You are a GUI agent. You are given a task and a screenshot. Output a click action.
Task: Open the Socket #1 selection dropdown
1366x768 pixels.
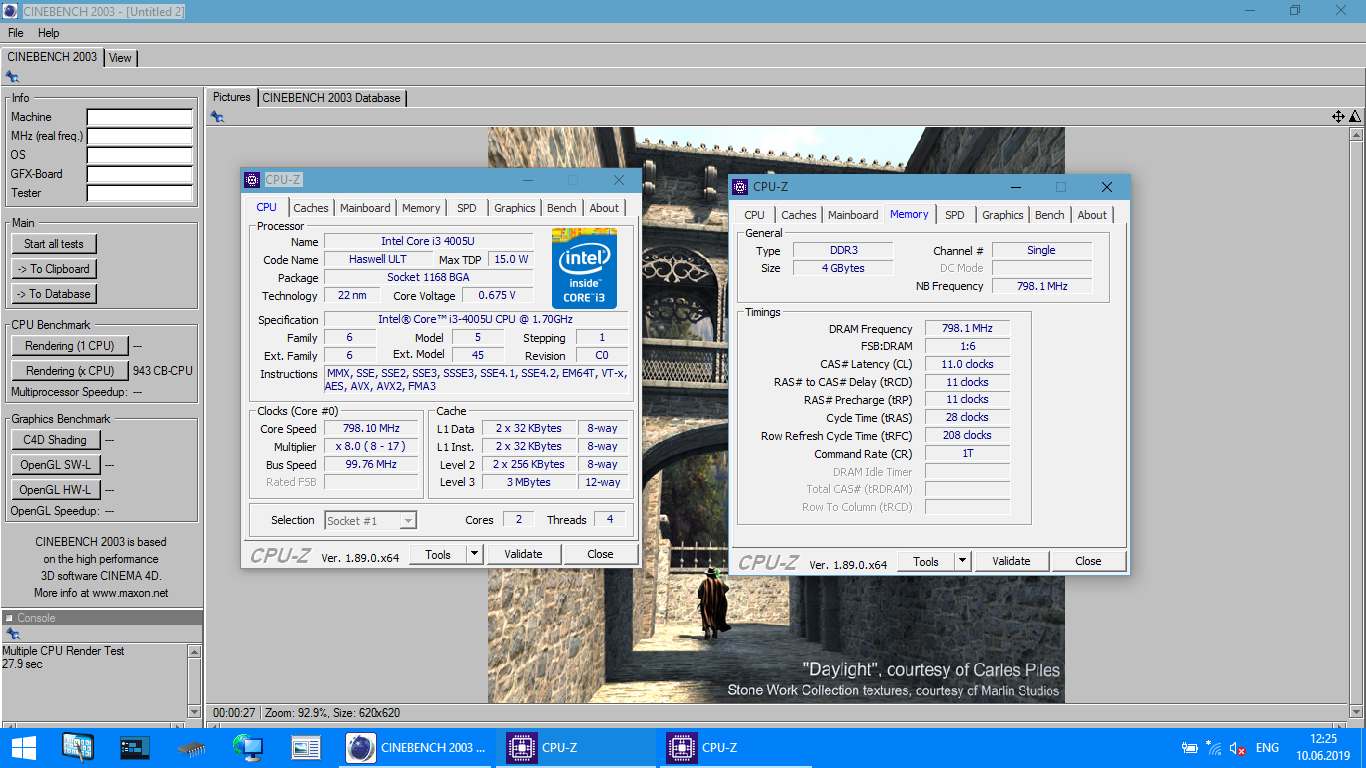[371, 520]
